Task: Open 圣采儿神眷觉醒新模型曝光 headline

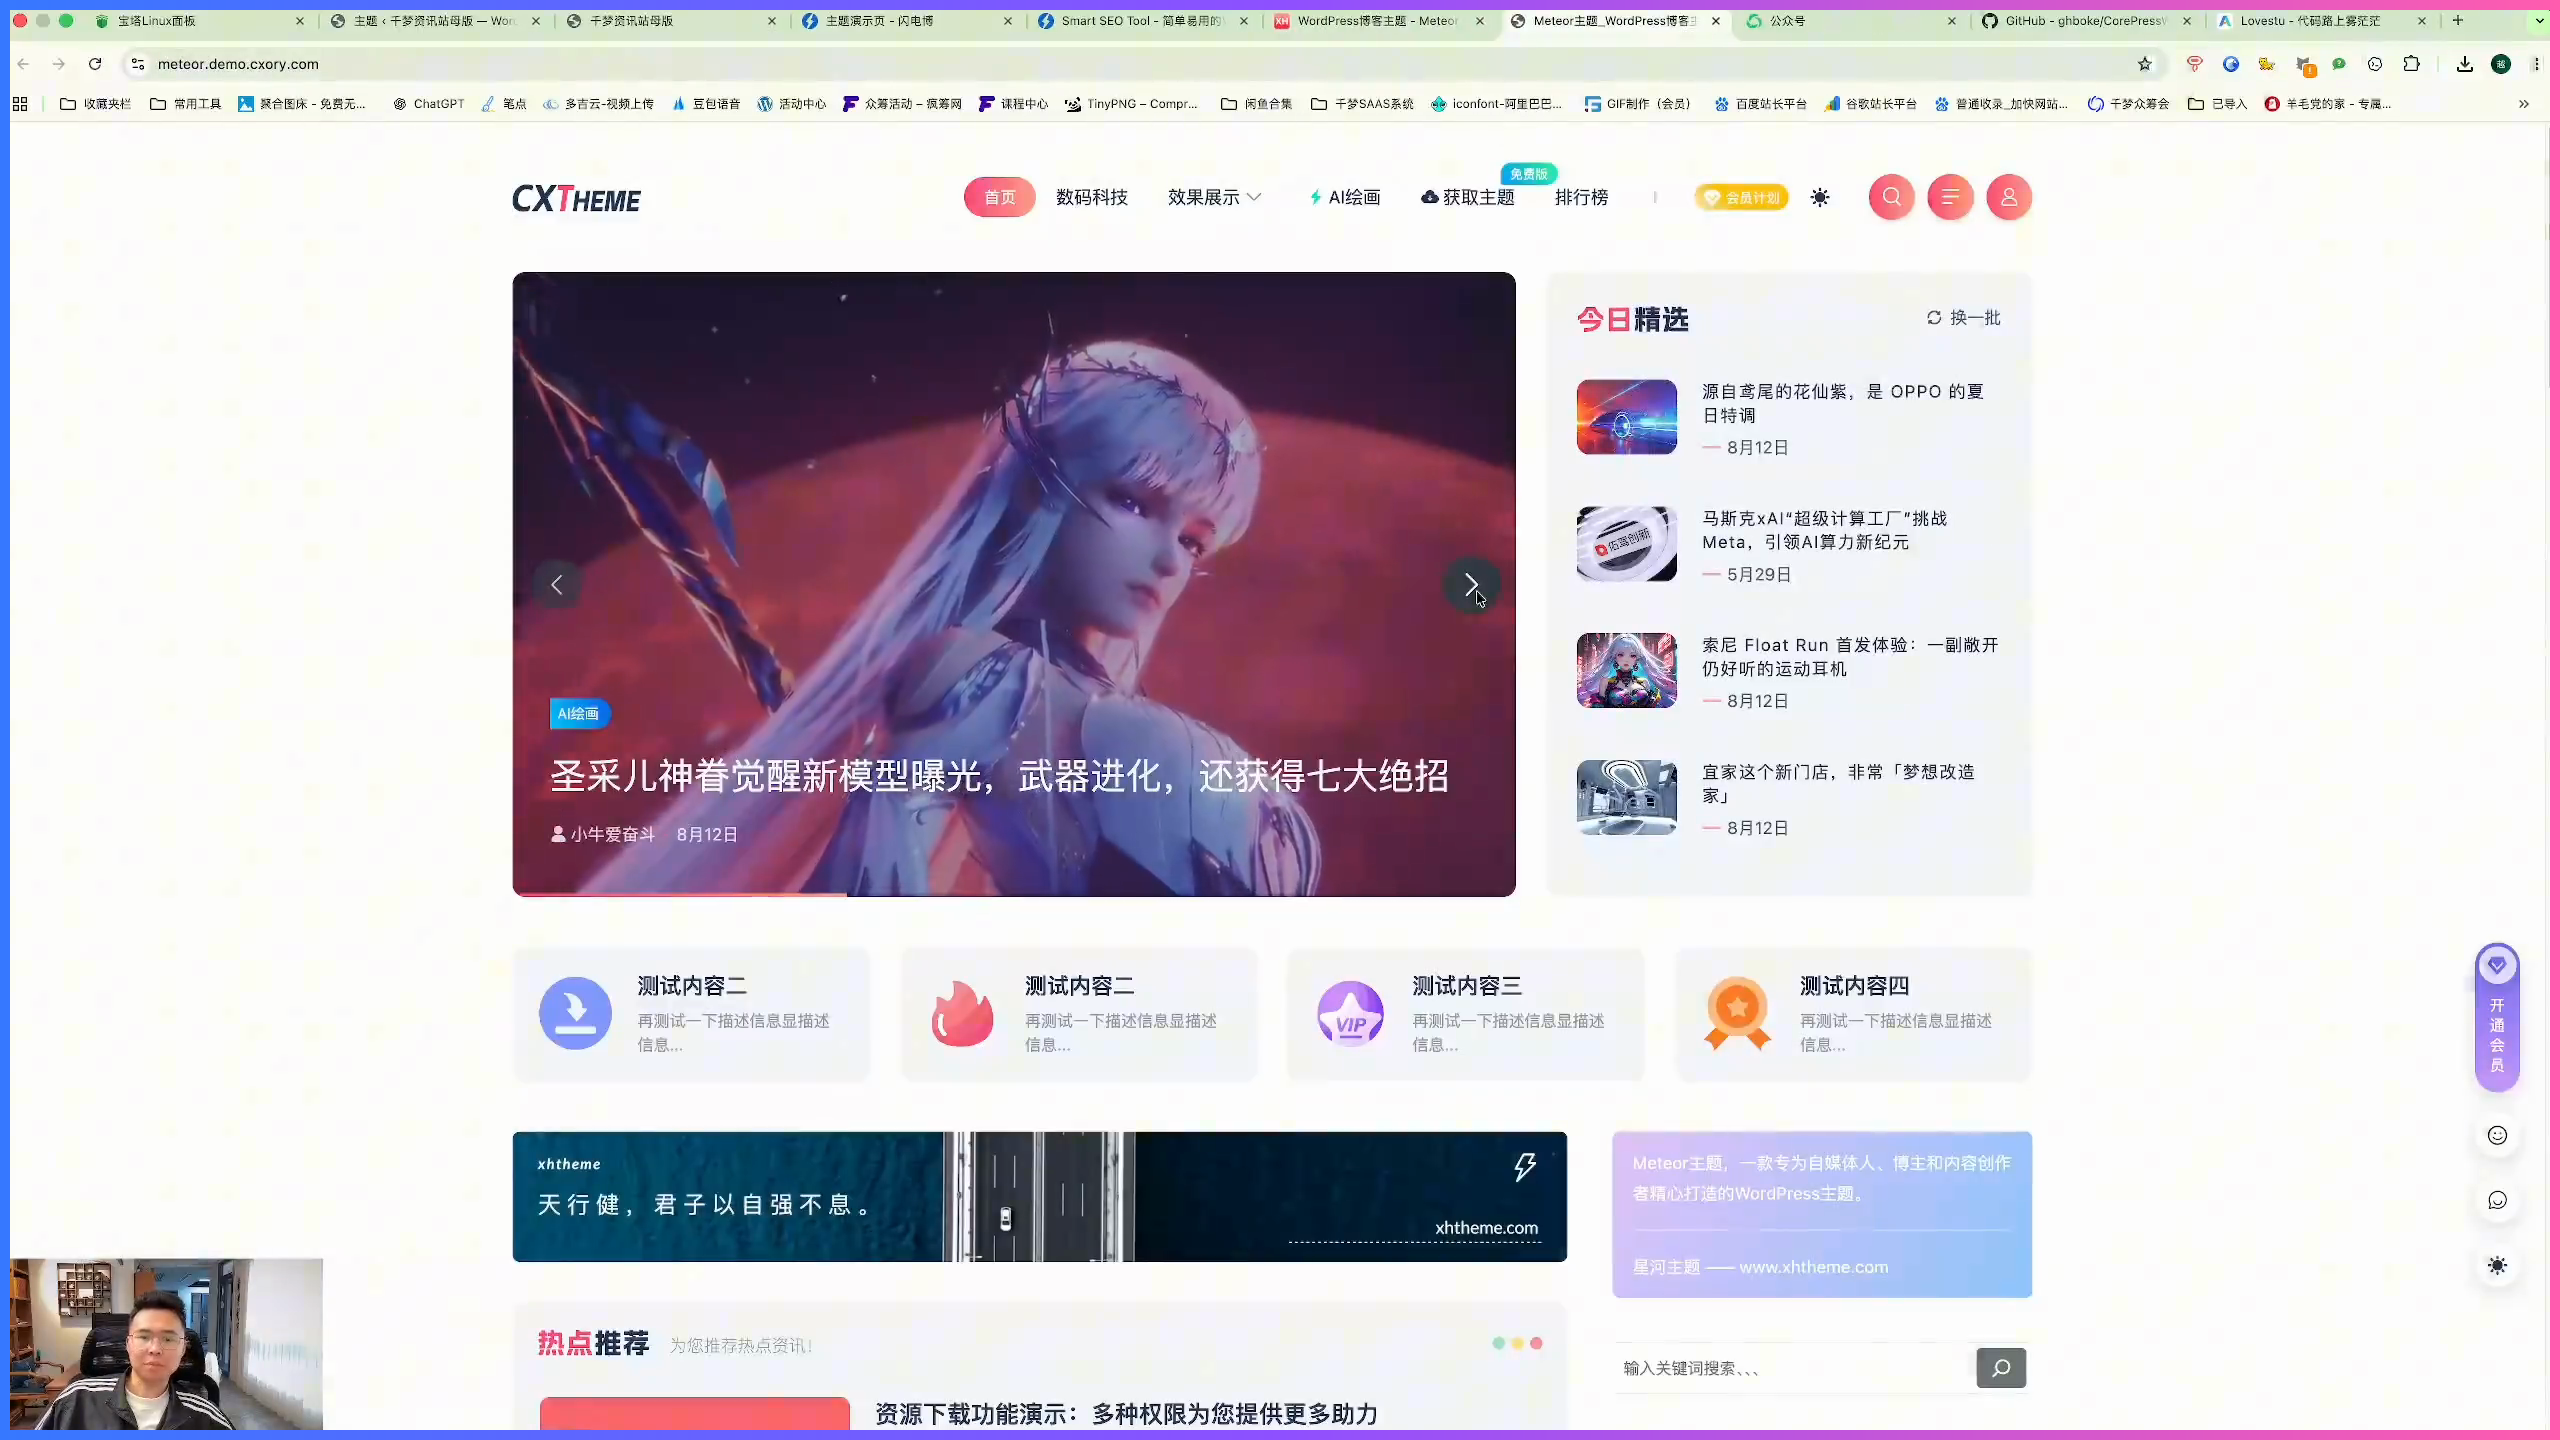Action: pyautogui.click(x=999, y=776)
